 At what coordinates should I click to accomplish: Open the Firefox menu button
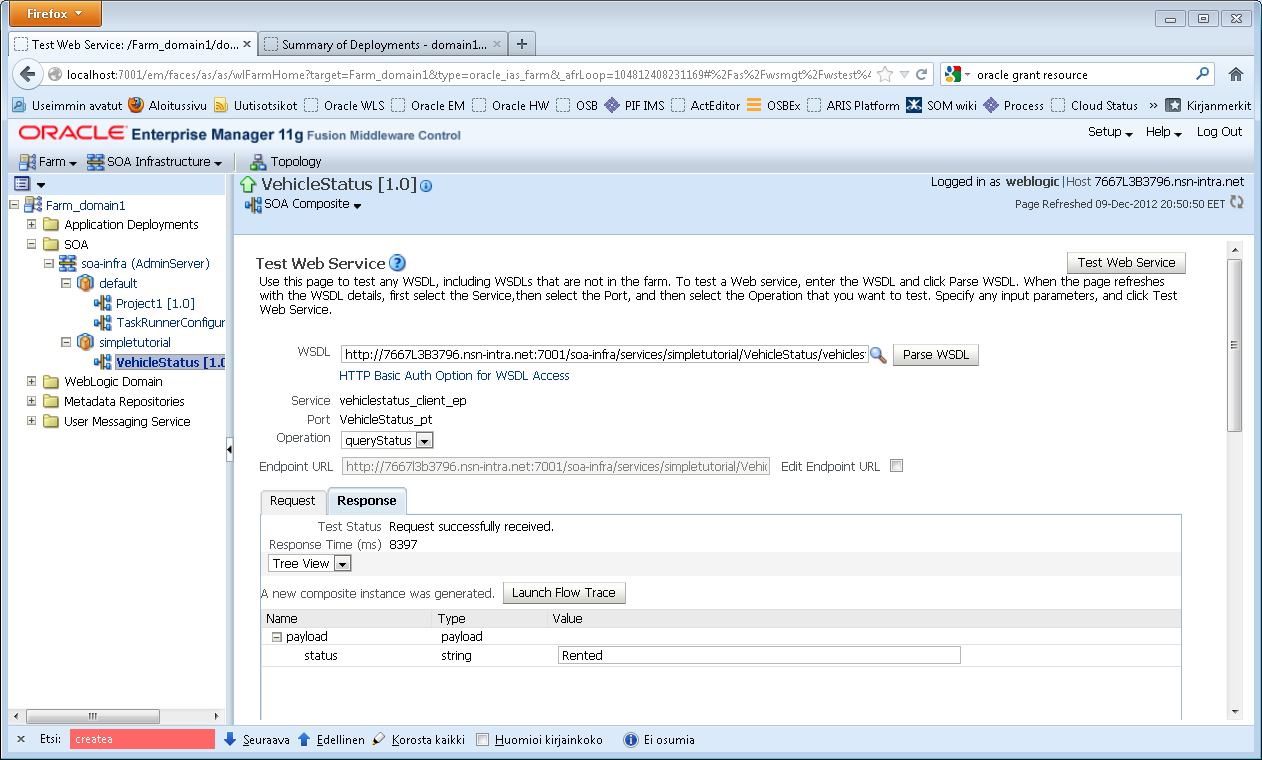[56, 14]
